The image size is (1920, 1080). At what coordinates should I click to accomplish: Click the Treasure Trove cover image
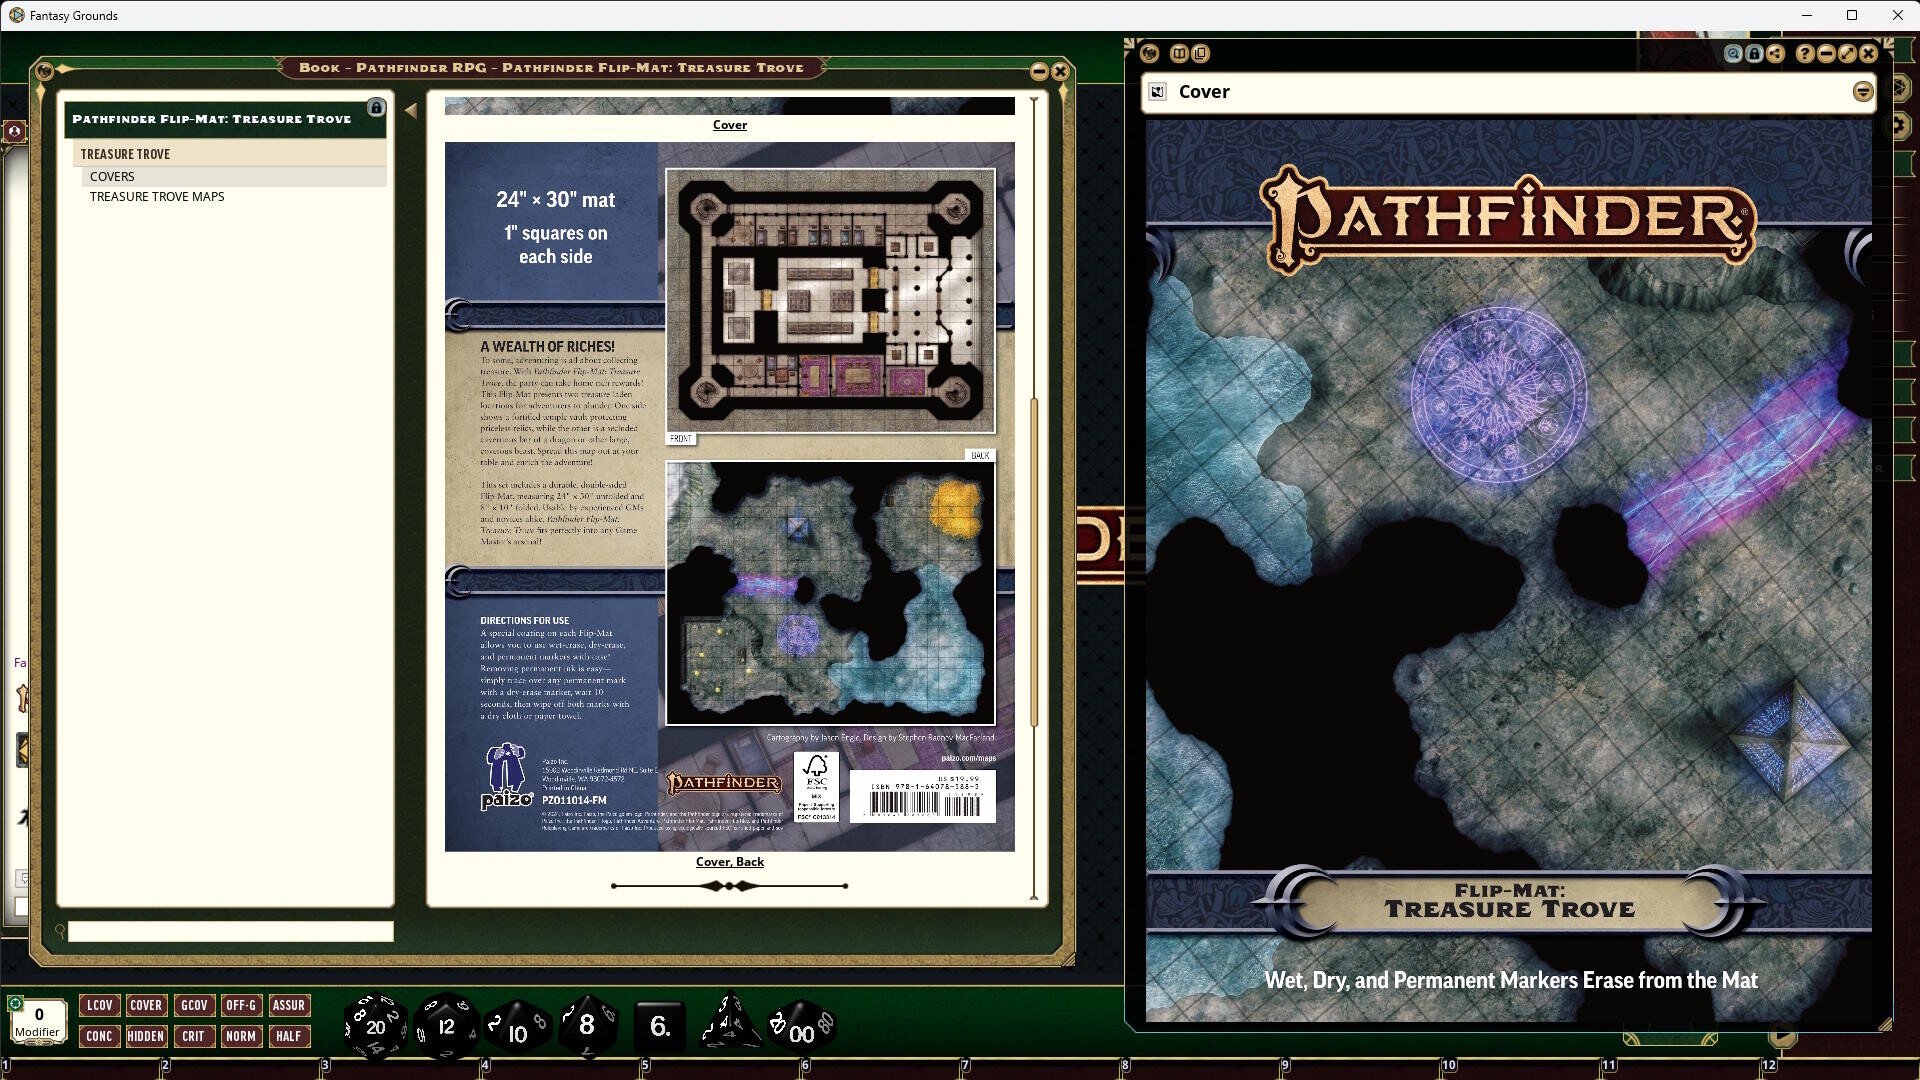pos(1509,571)
